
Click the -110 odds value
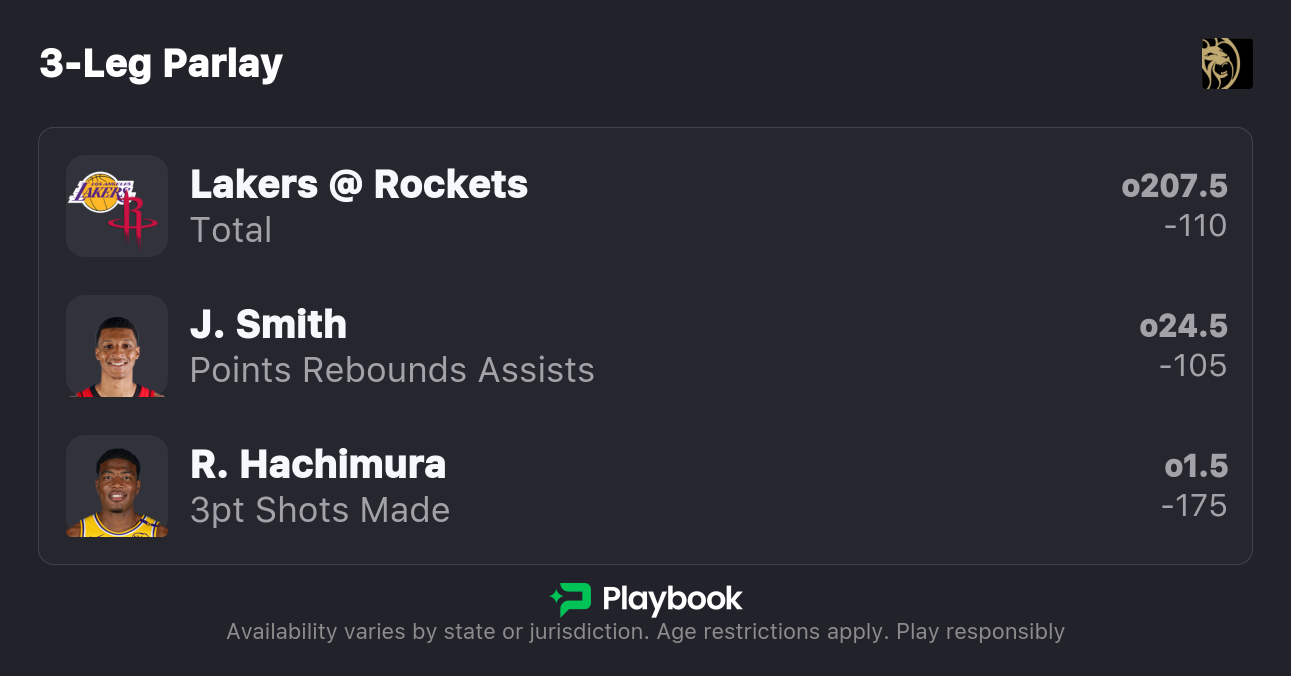pyautogui.click(x=1195, y=226)
